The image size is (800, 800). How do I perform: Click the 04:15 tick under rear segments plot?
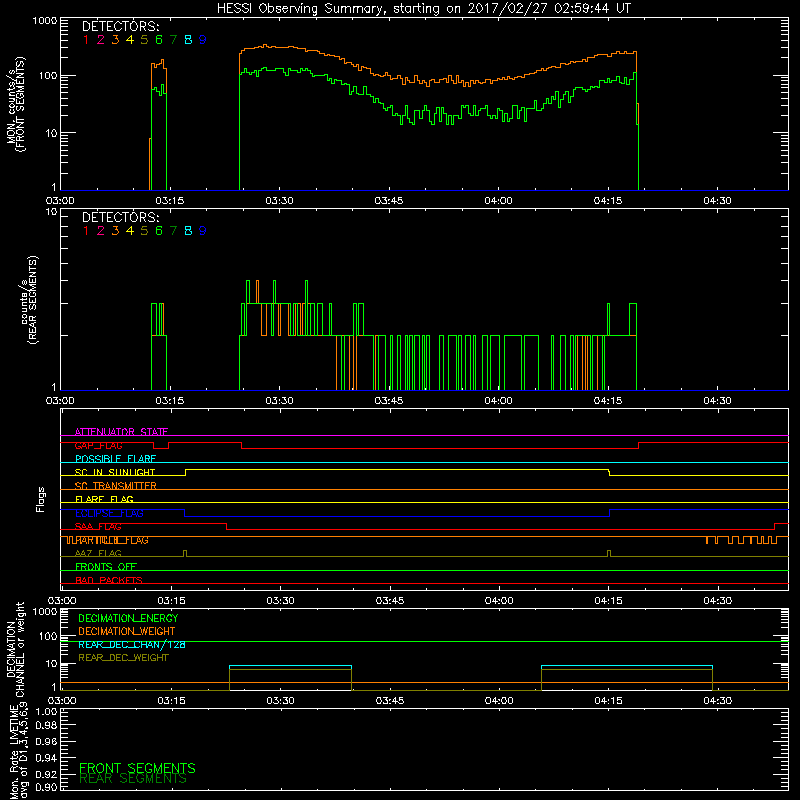point(608,401)
